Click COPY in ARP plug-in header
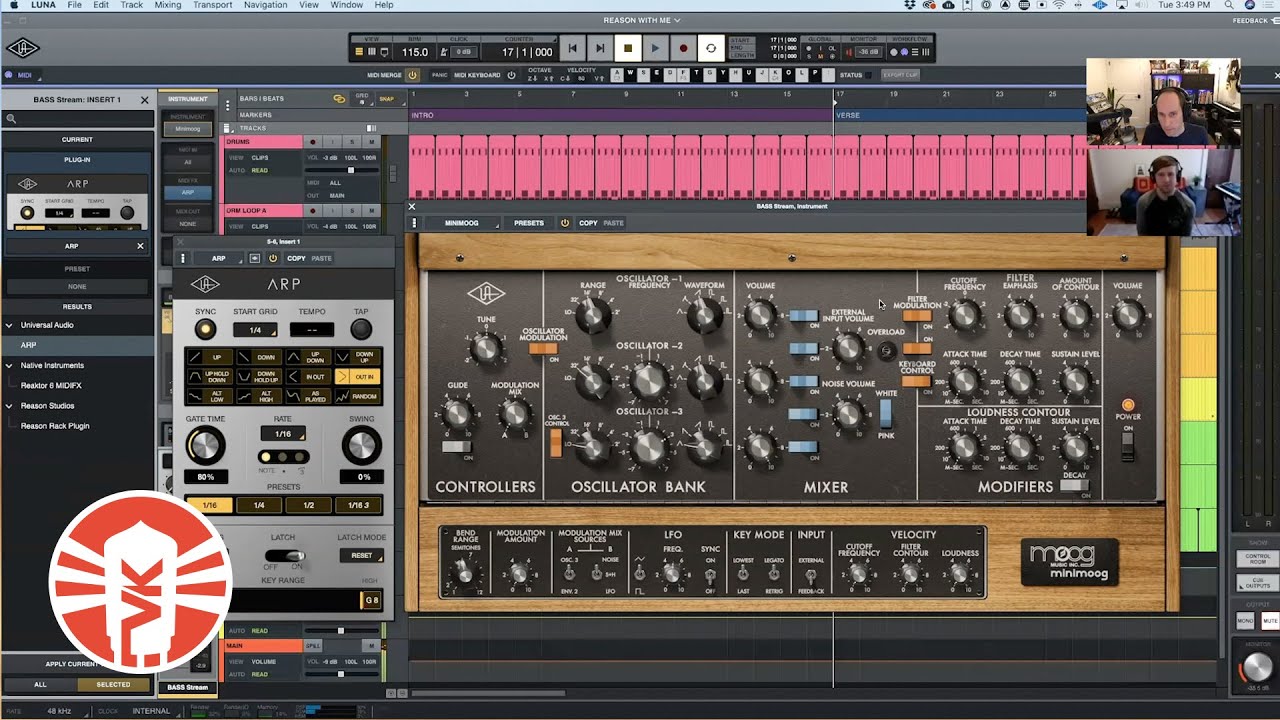The image size is (1280, 720). (296, 258)
